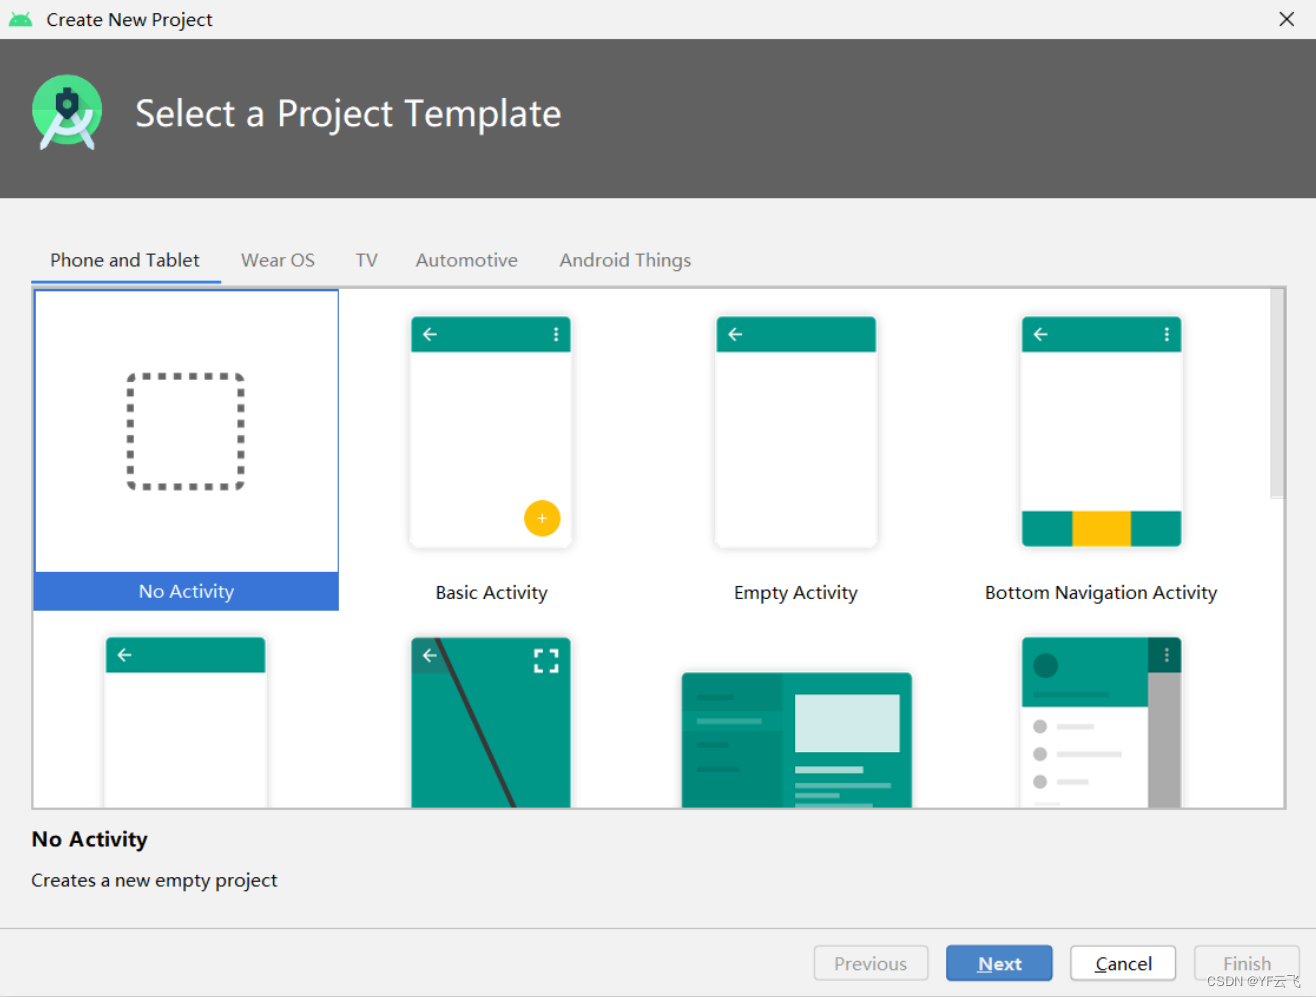This screenshot has height=997, width=1316.
Task: Open the Phone and Tablet tab
Action: click(x=125, y=260)
